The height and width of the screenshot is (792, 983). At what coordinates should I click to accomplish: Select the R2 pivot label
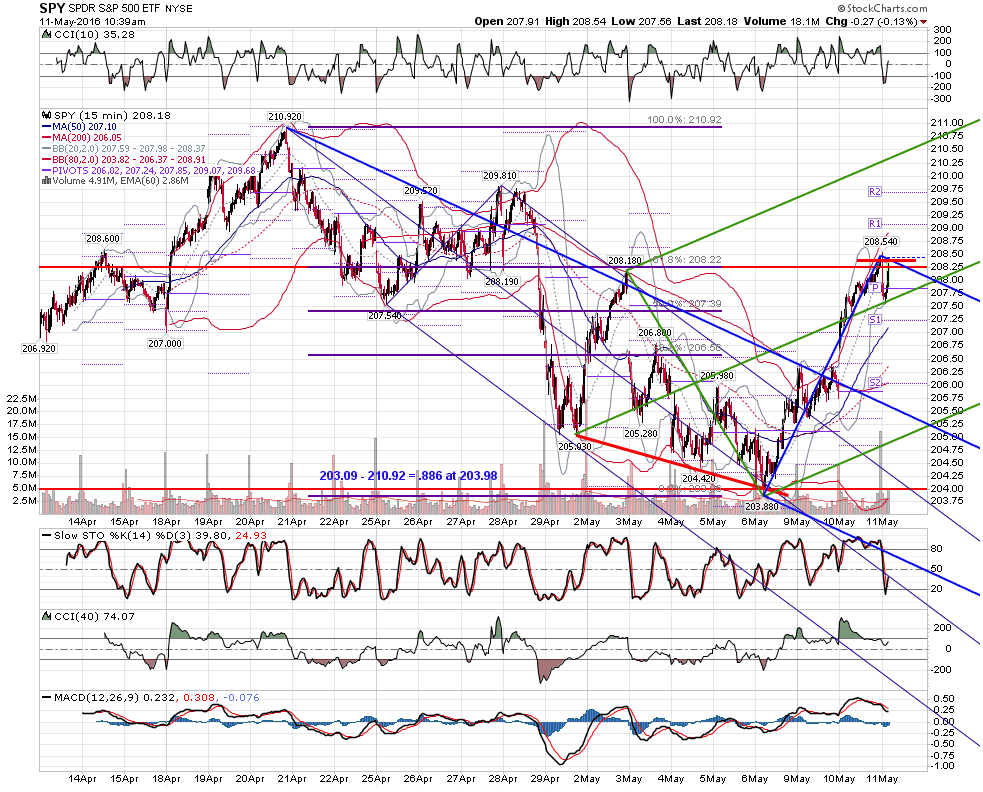point(875,191)
